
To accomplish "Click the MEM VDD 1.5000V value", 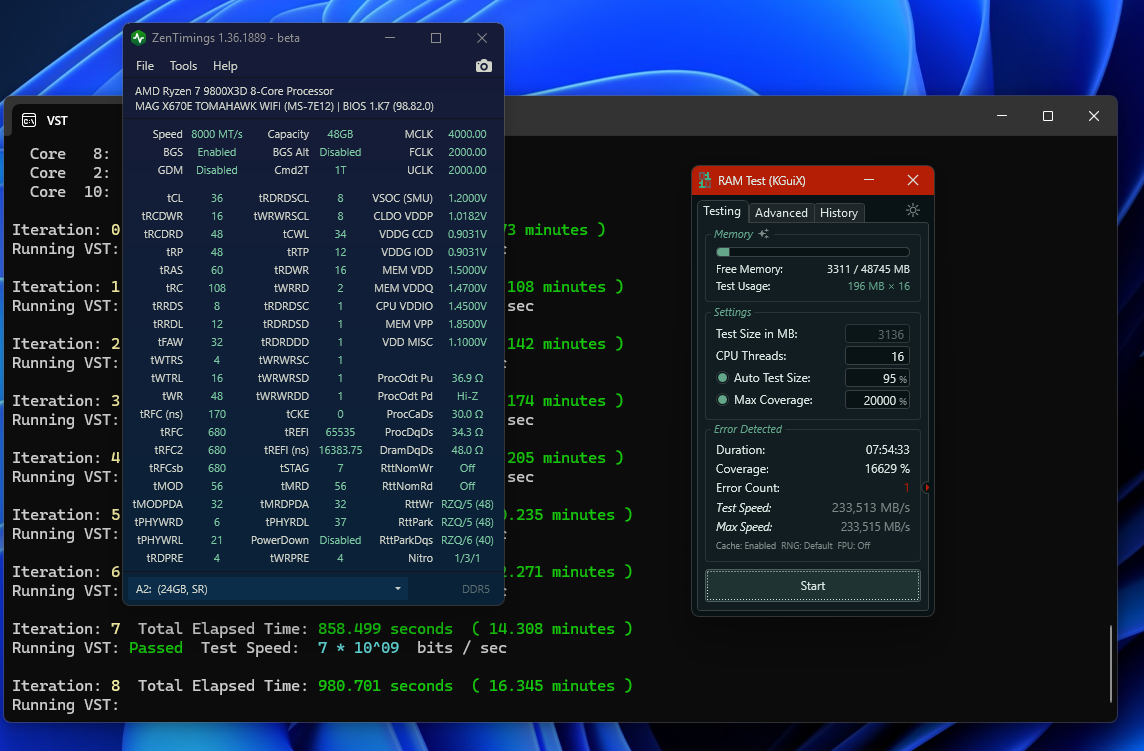I will click(x=467, y=270).
